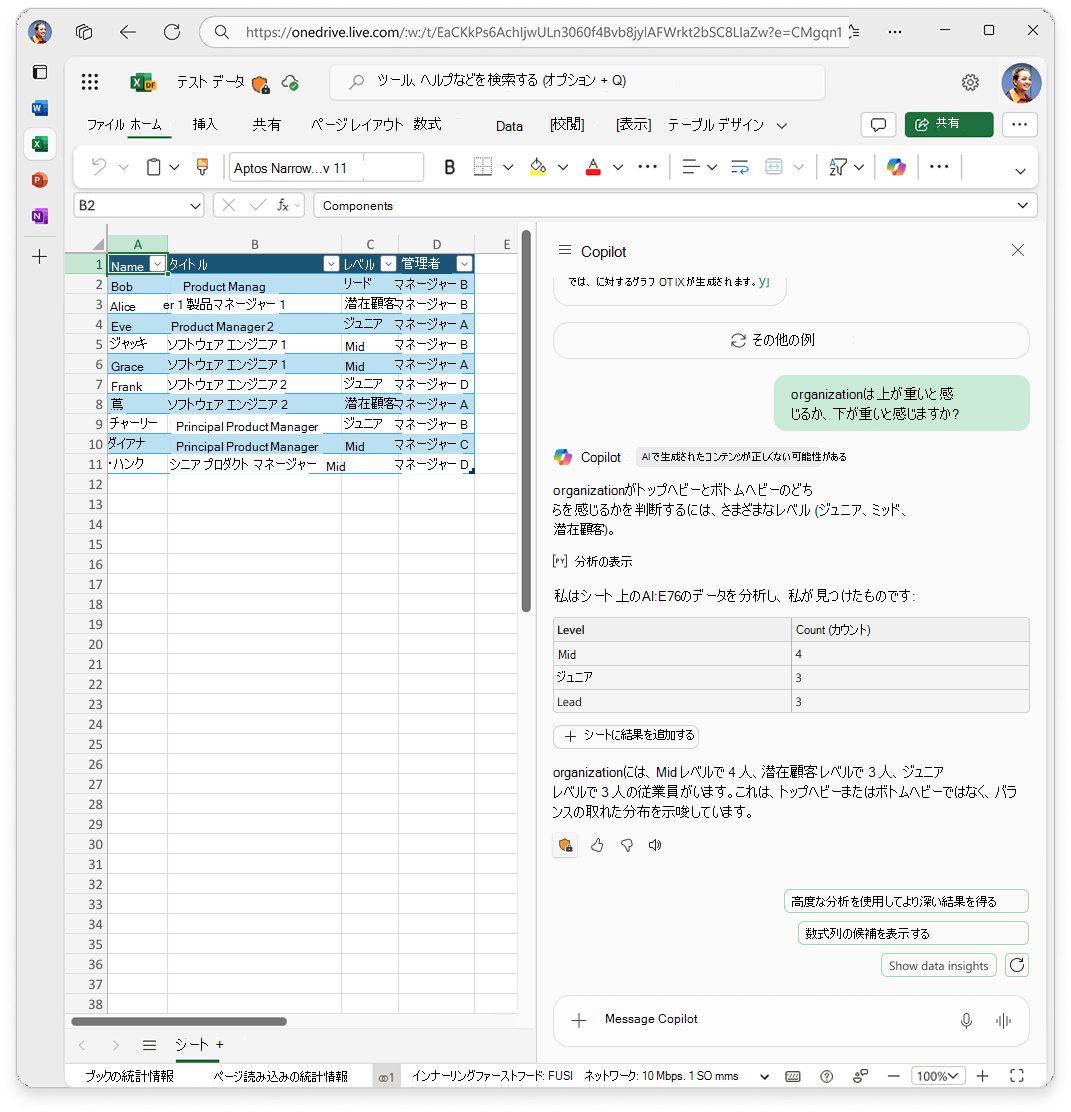Apply the fill color swatch
This screenshot has width=1071, height=1112.
[538, 167]
